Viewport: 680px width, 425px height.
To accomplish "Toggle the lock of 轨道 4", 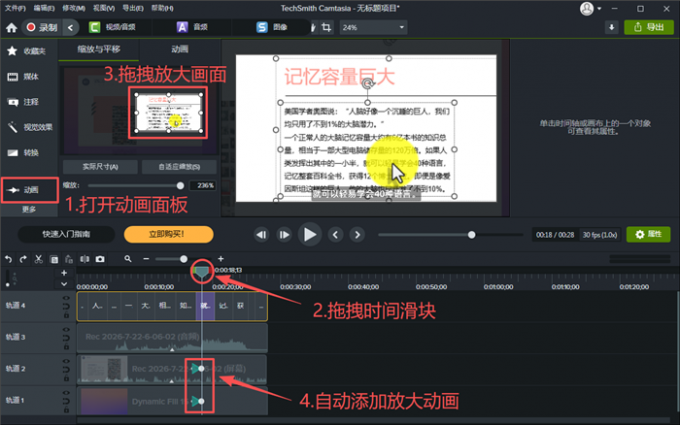I will coord(66,315).
